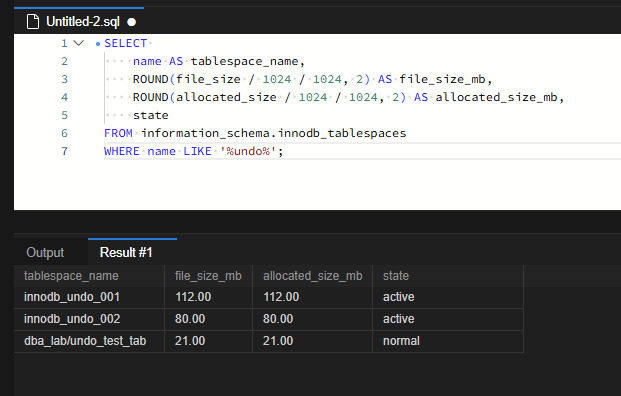The width and height of the screenshot is (621, 396).
Task: Click the file icon on the Untitled-2.sql tab
Action: click(32, 21)
